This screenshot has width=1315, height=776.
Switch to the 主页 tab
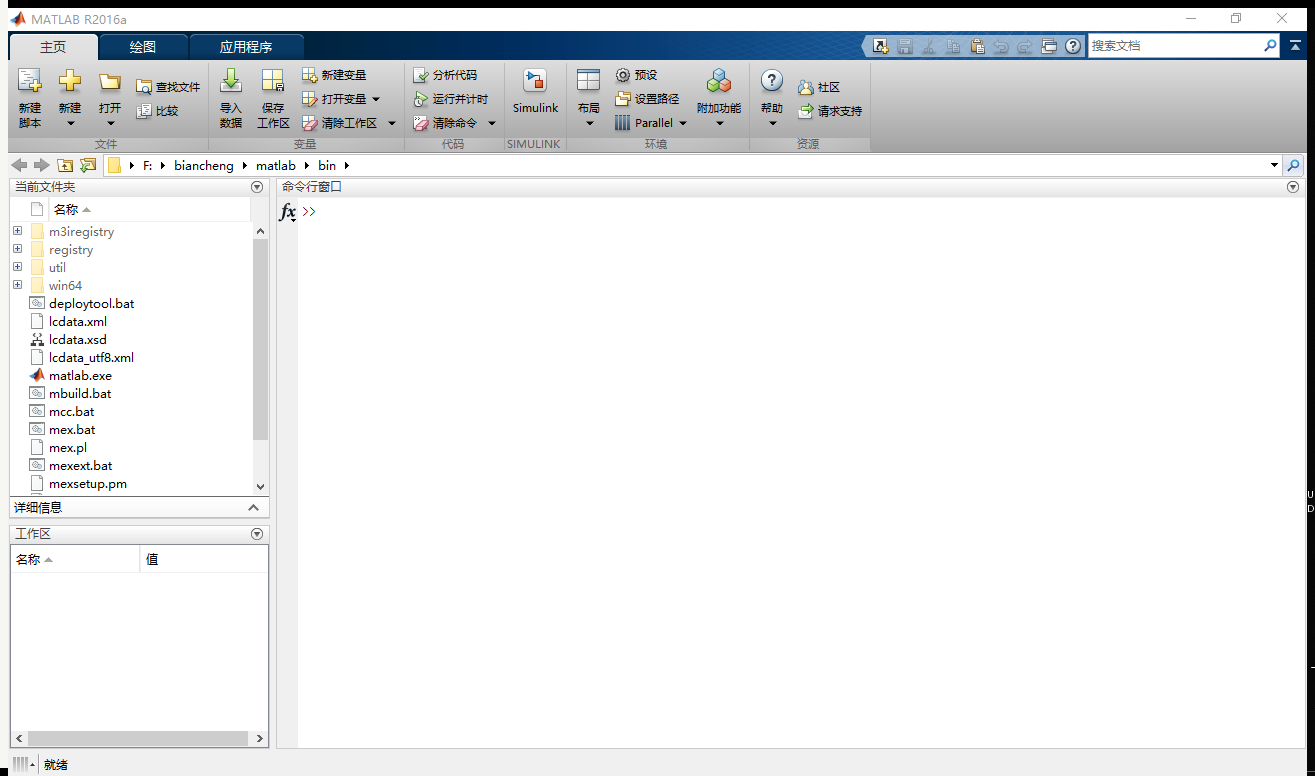click(x=54, y=47)
